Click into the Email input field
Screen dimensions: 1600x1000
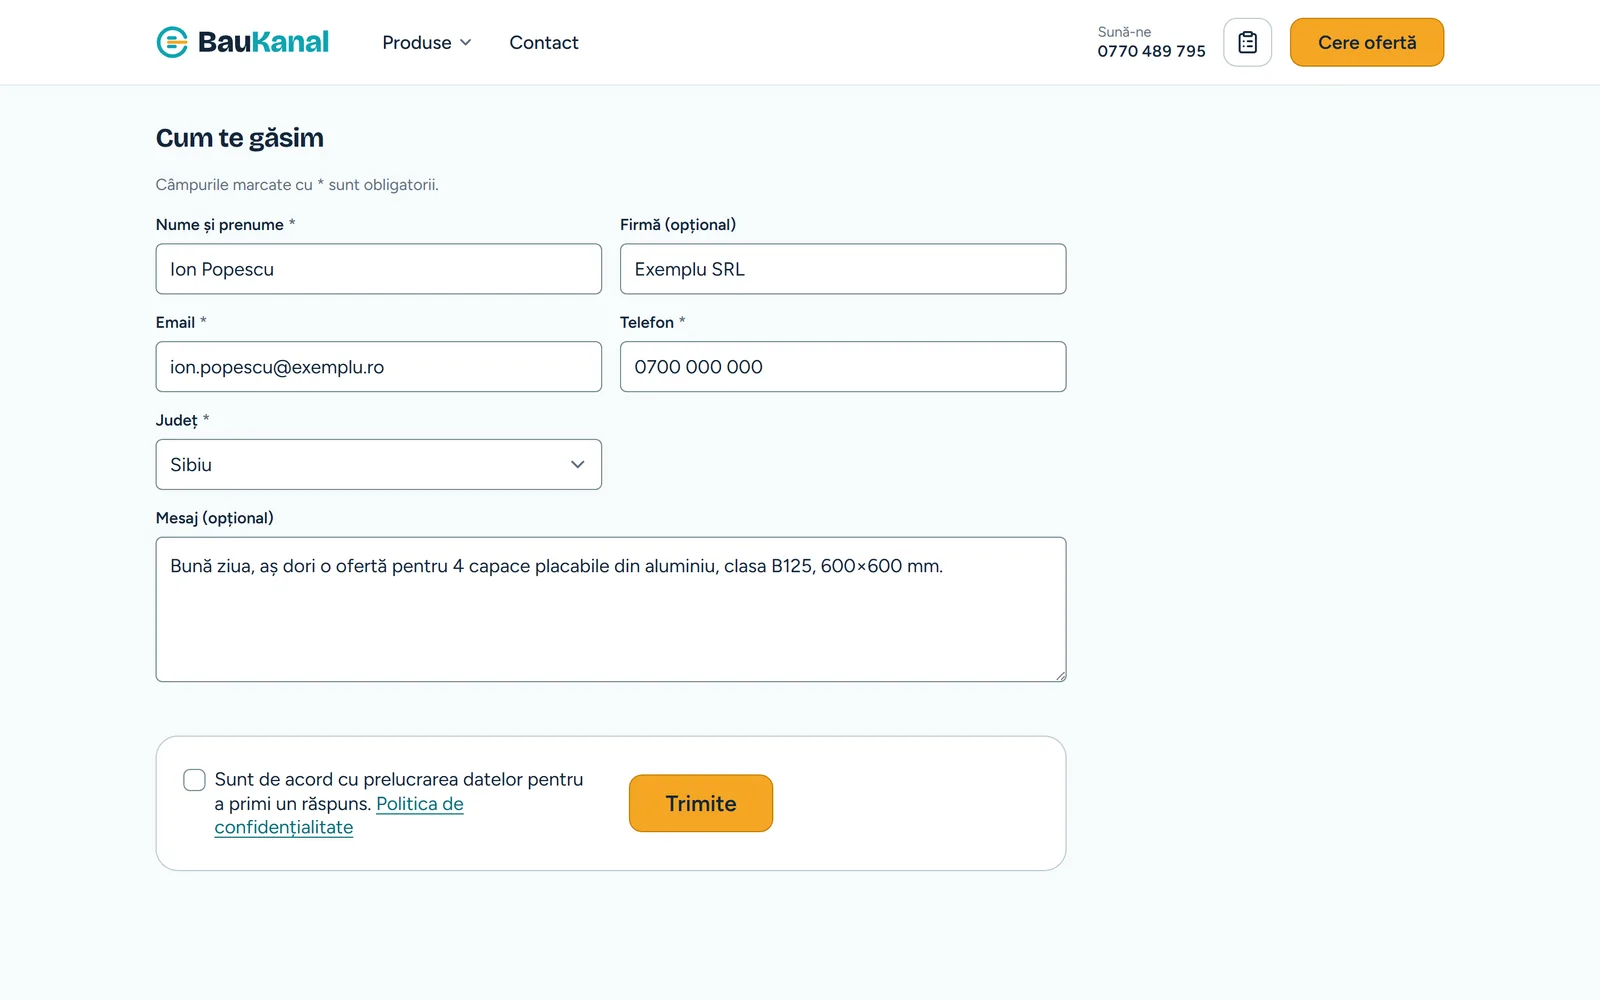coord(379,367)
